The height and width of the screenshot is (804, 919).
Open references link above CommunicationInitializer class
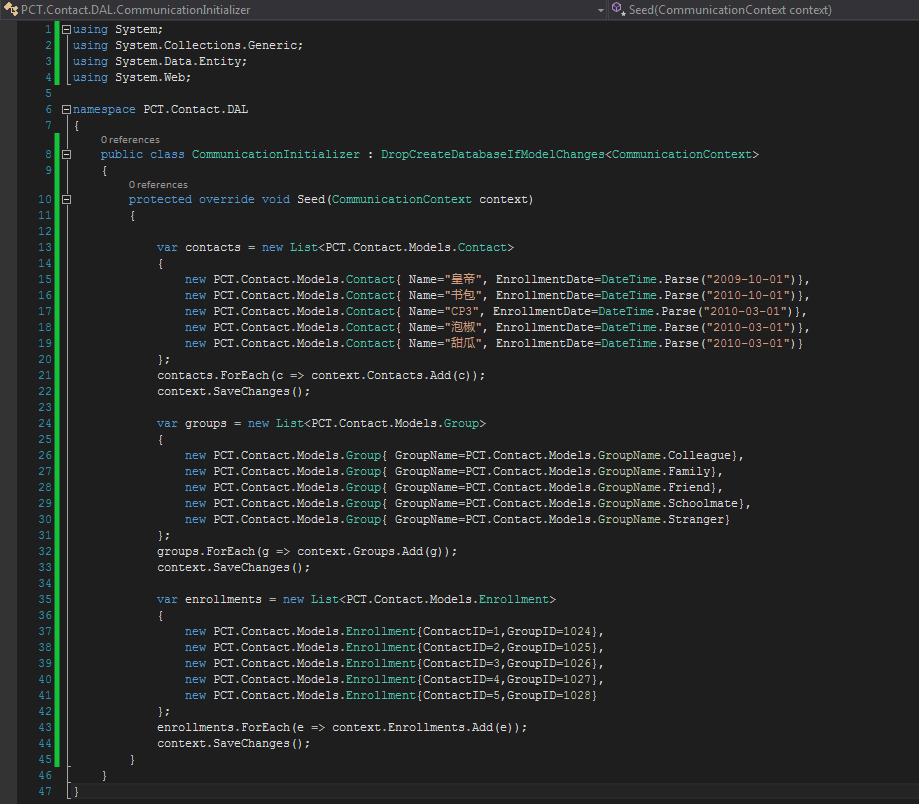pos(130,140)
